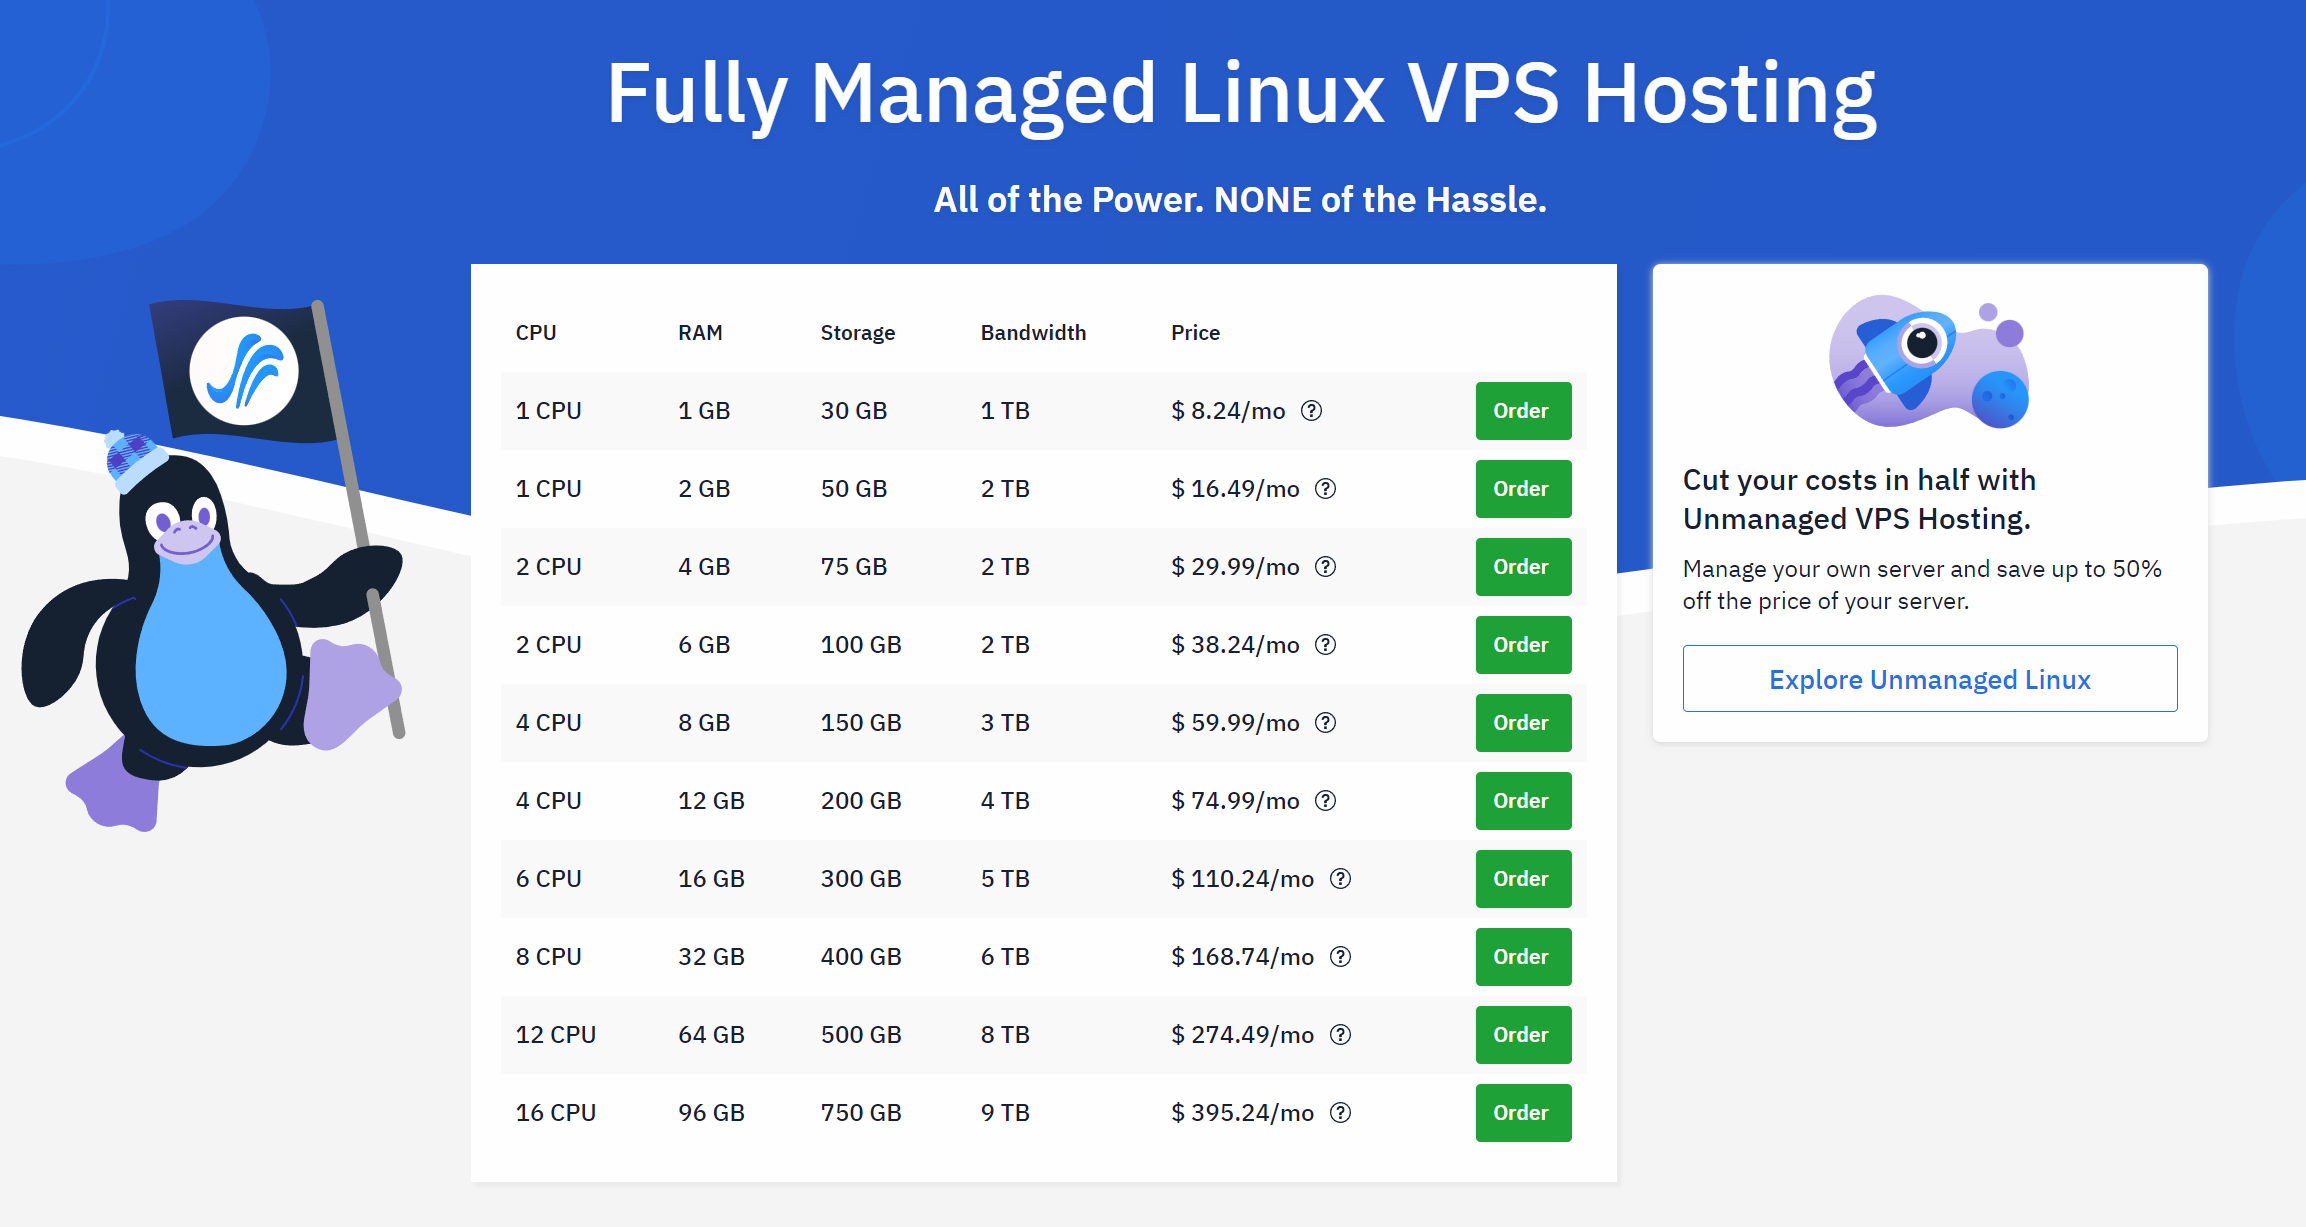This screenshot has height=1227, width=2306.
Task: Click help icon beside $16.49/mo price
Action: [x=1325, y=489]
